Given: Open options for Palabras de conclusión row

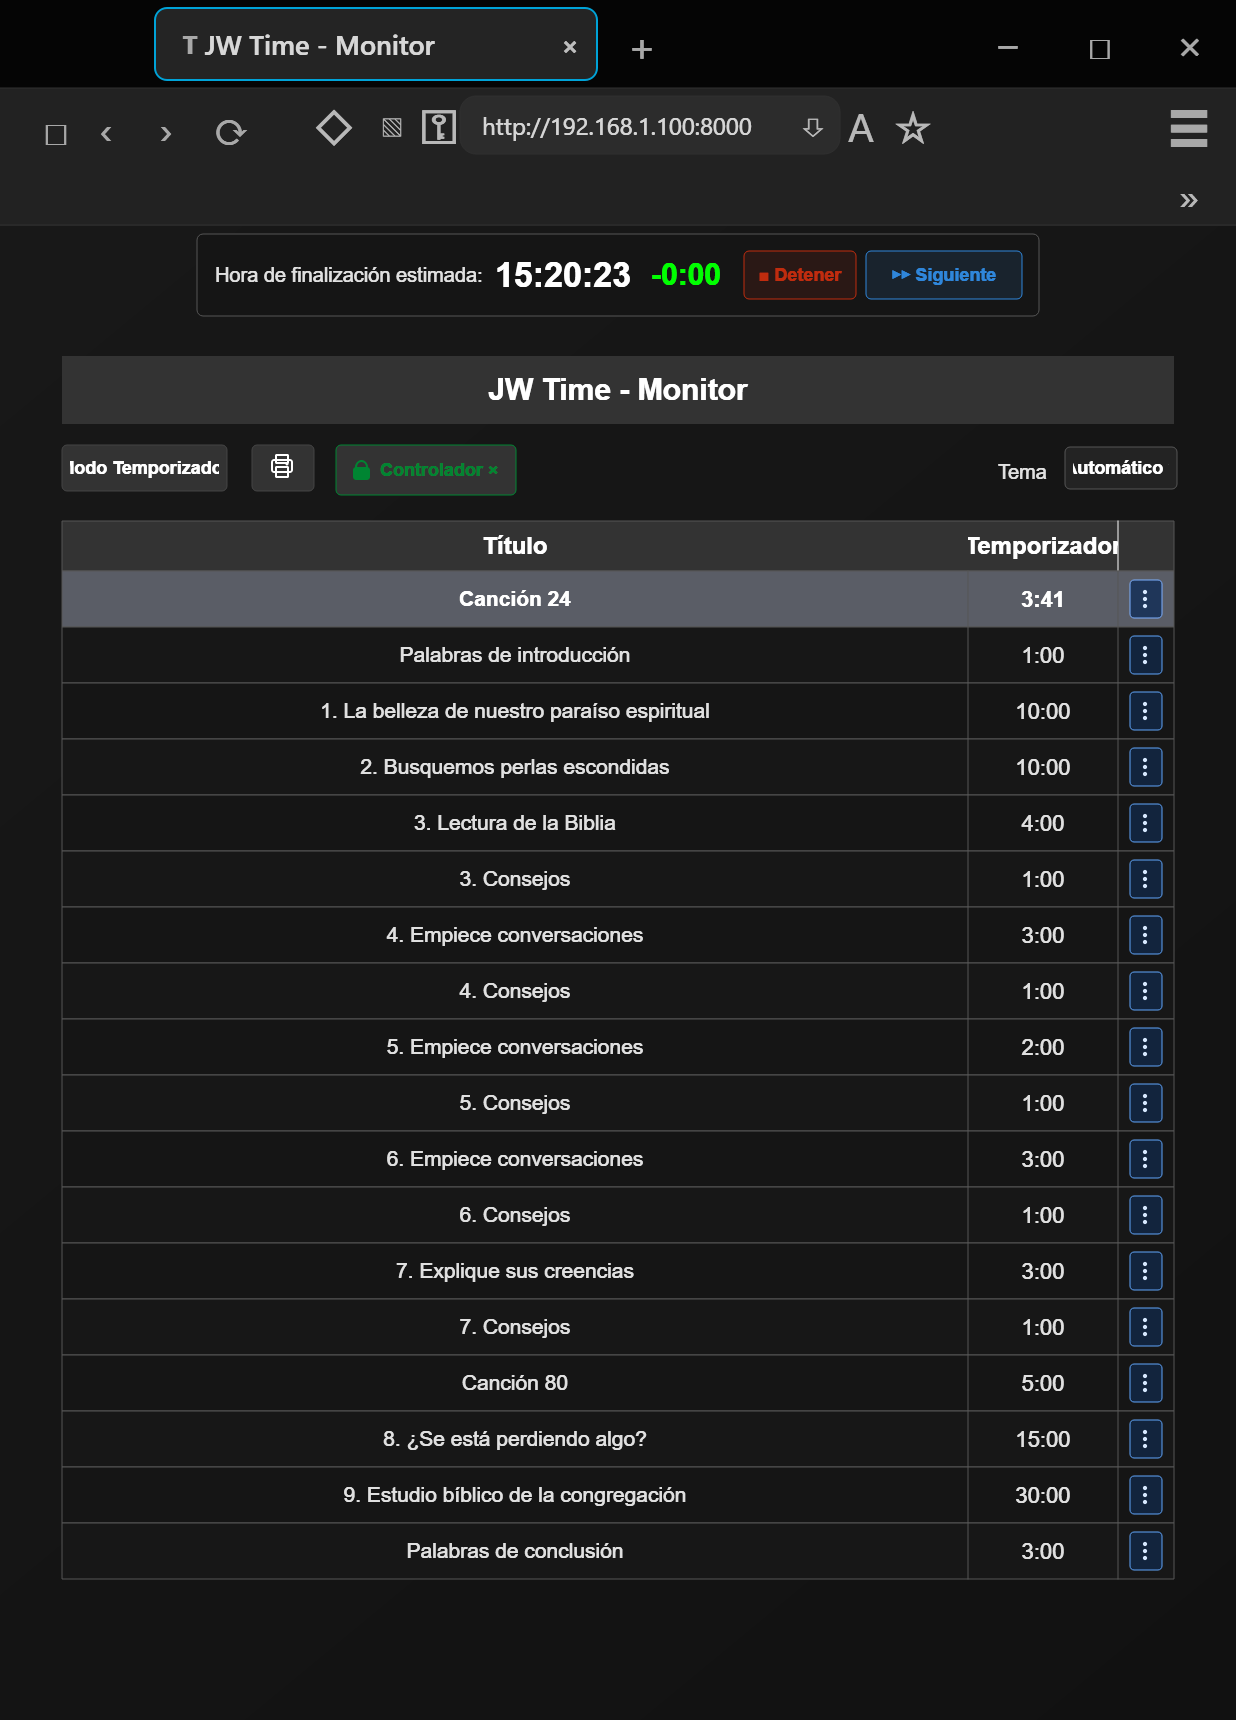Looking at the screenshot, I should click(1145, 1551).
